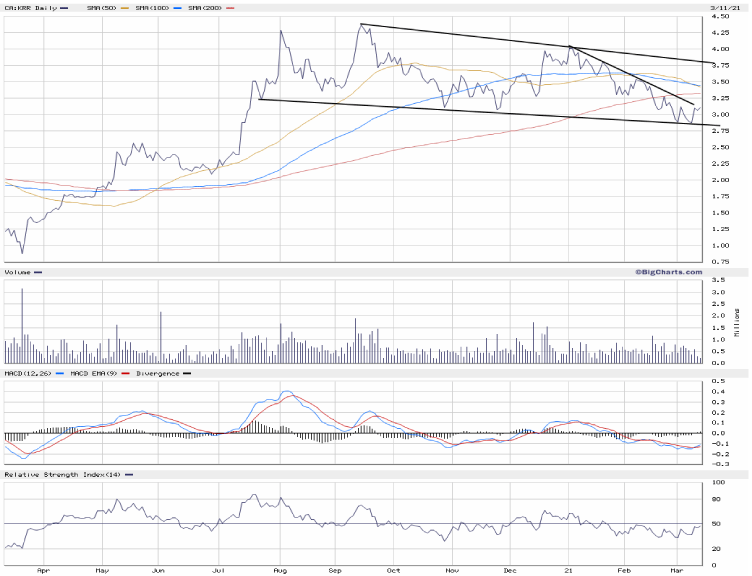Click the September price peak on chart
The width and height of the screenshot is (752, 576).
point(361,24)
